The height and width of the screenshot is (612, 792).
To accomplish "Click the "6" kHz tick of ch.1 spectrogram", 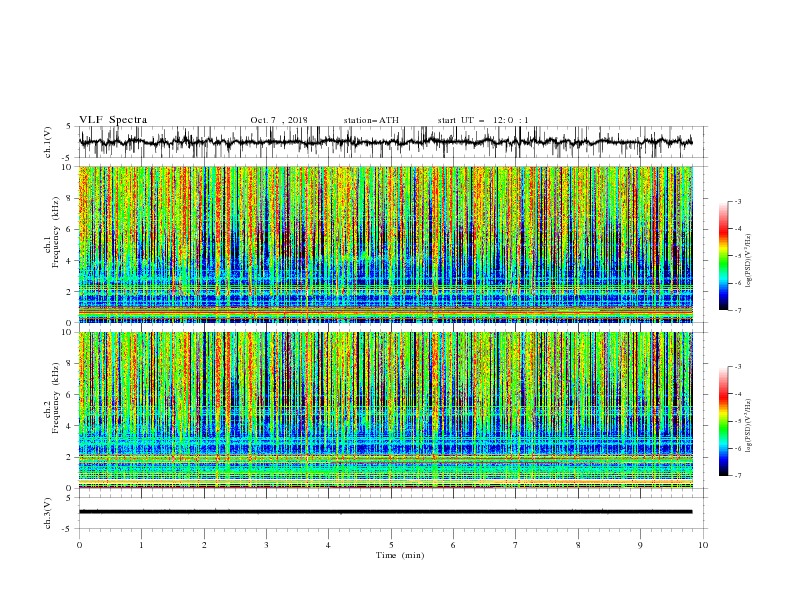I will [70, 229].
